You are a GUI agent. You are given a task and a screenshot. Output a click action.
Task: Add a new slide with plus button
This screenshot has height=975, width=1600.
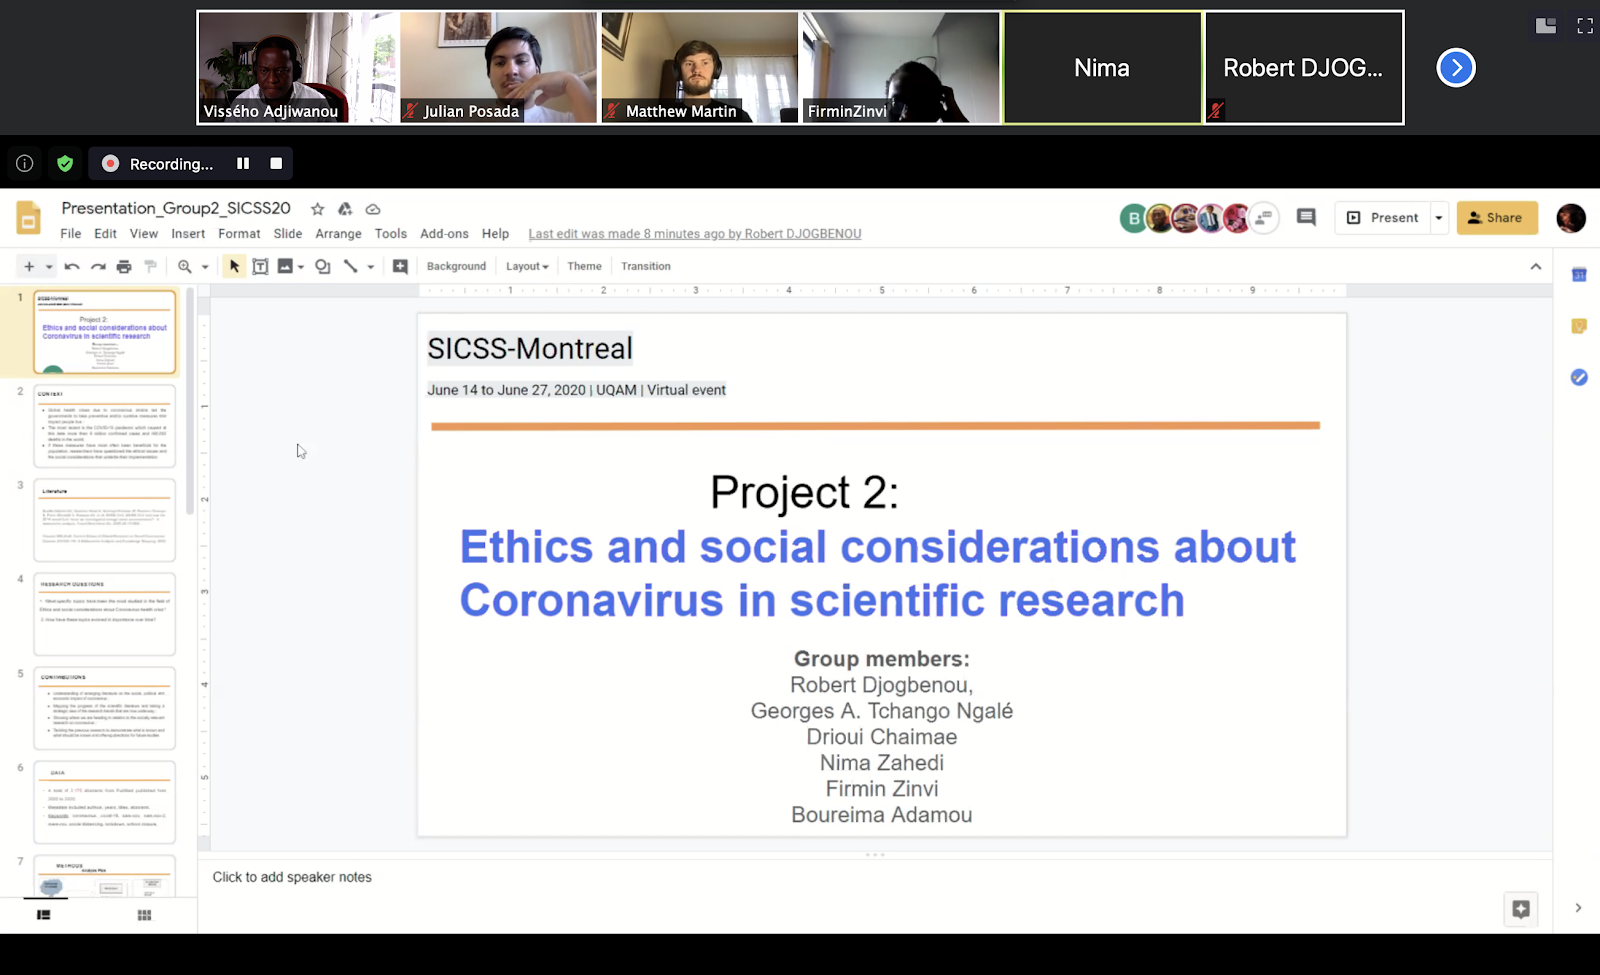point(29,266)
